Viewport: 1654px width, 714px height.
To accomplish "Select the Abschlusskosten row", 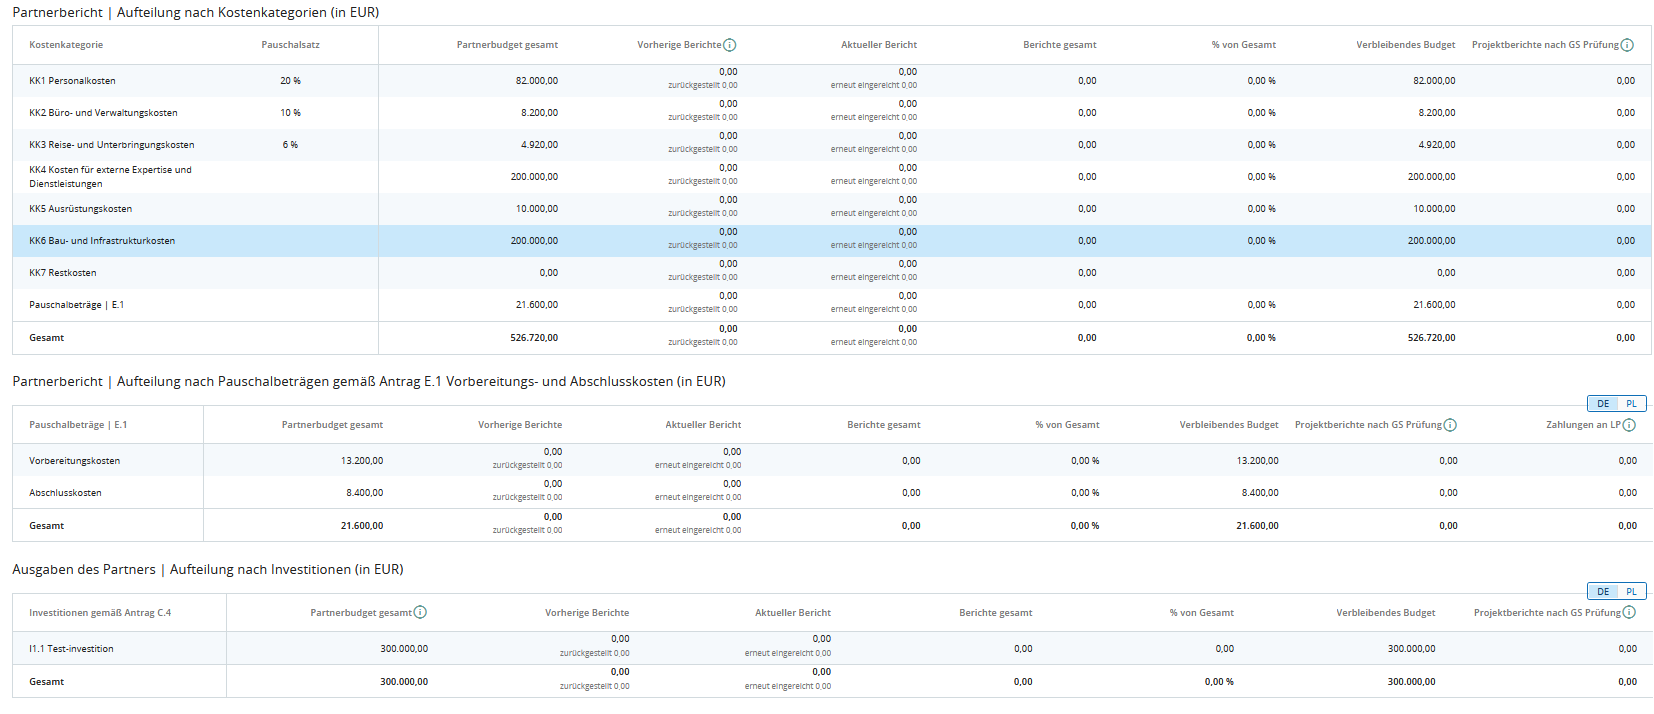I will [x=65, y=493].
